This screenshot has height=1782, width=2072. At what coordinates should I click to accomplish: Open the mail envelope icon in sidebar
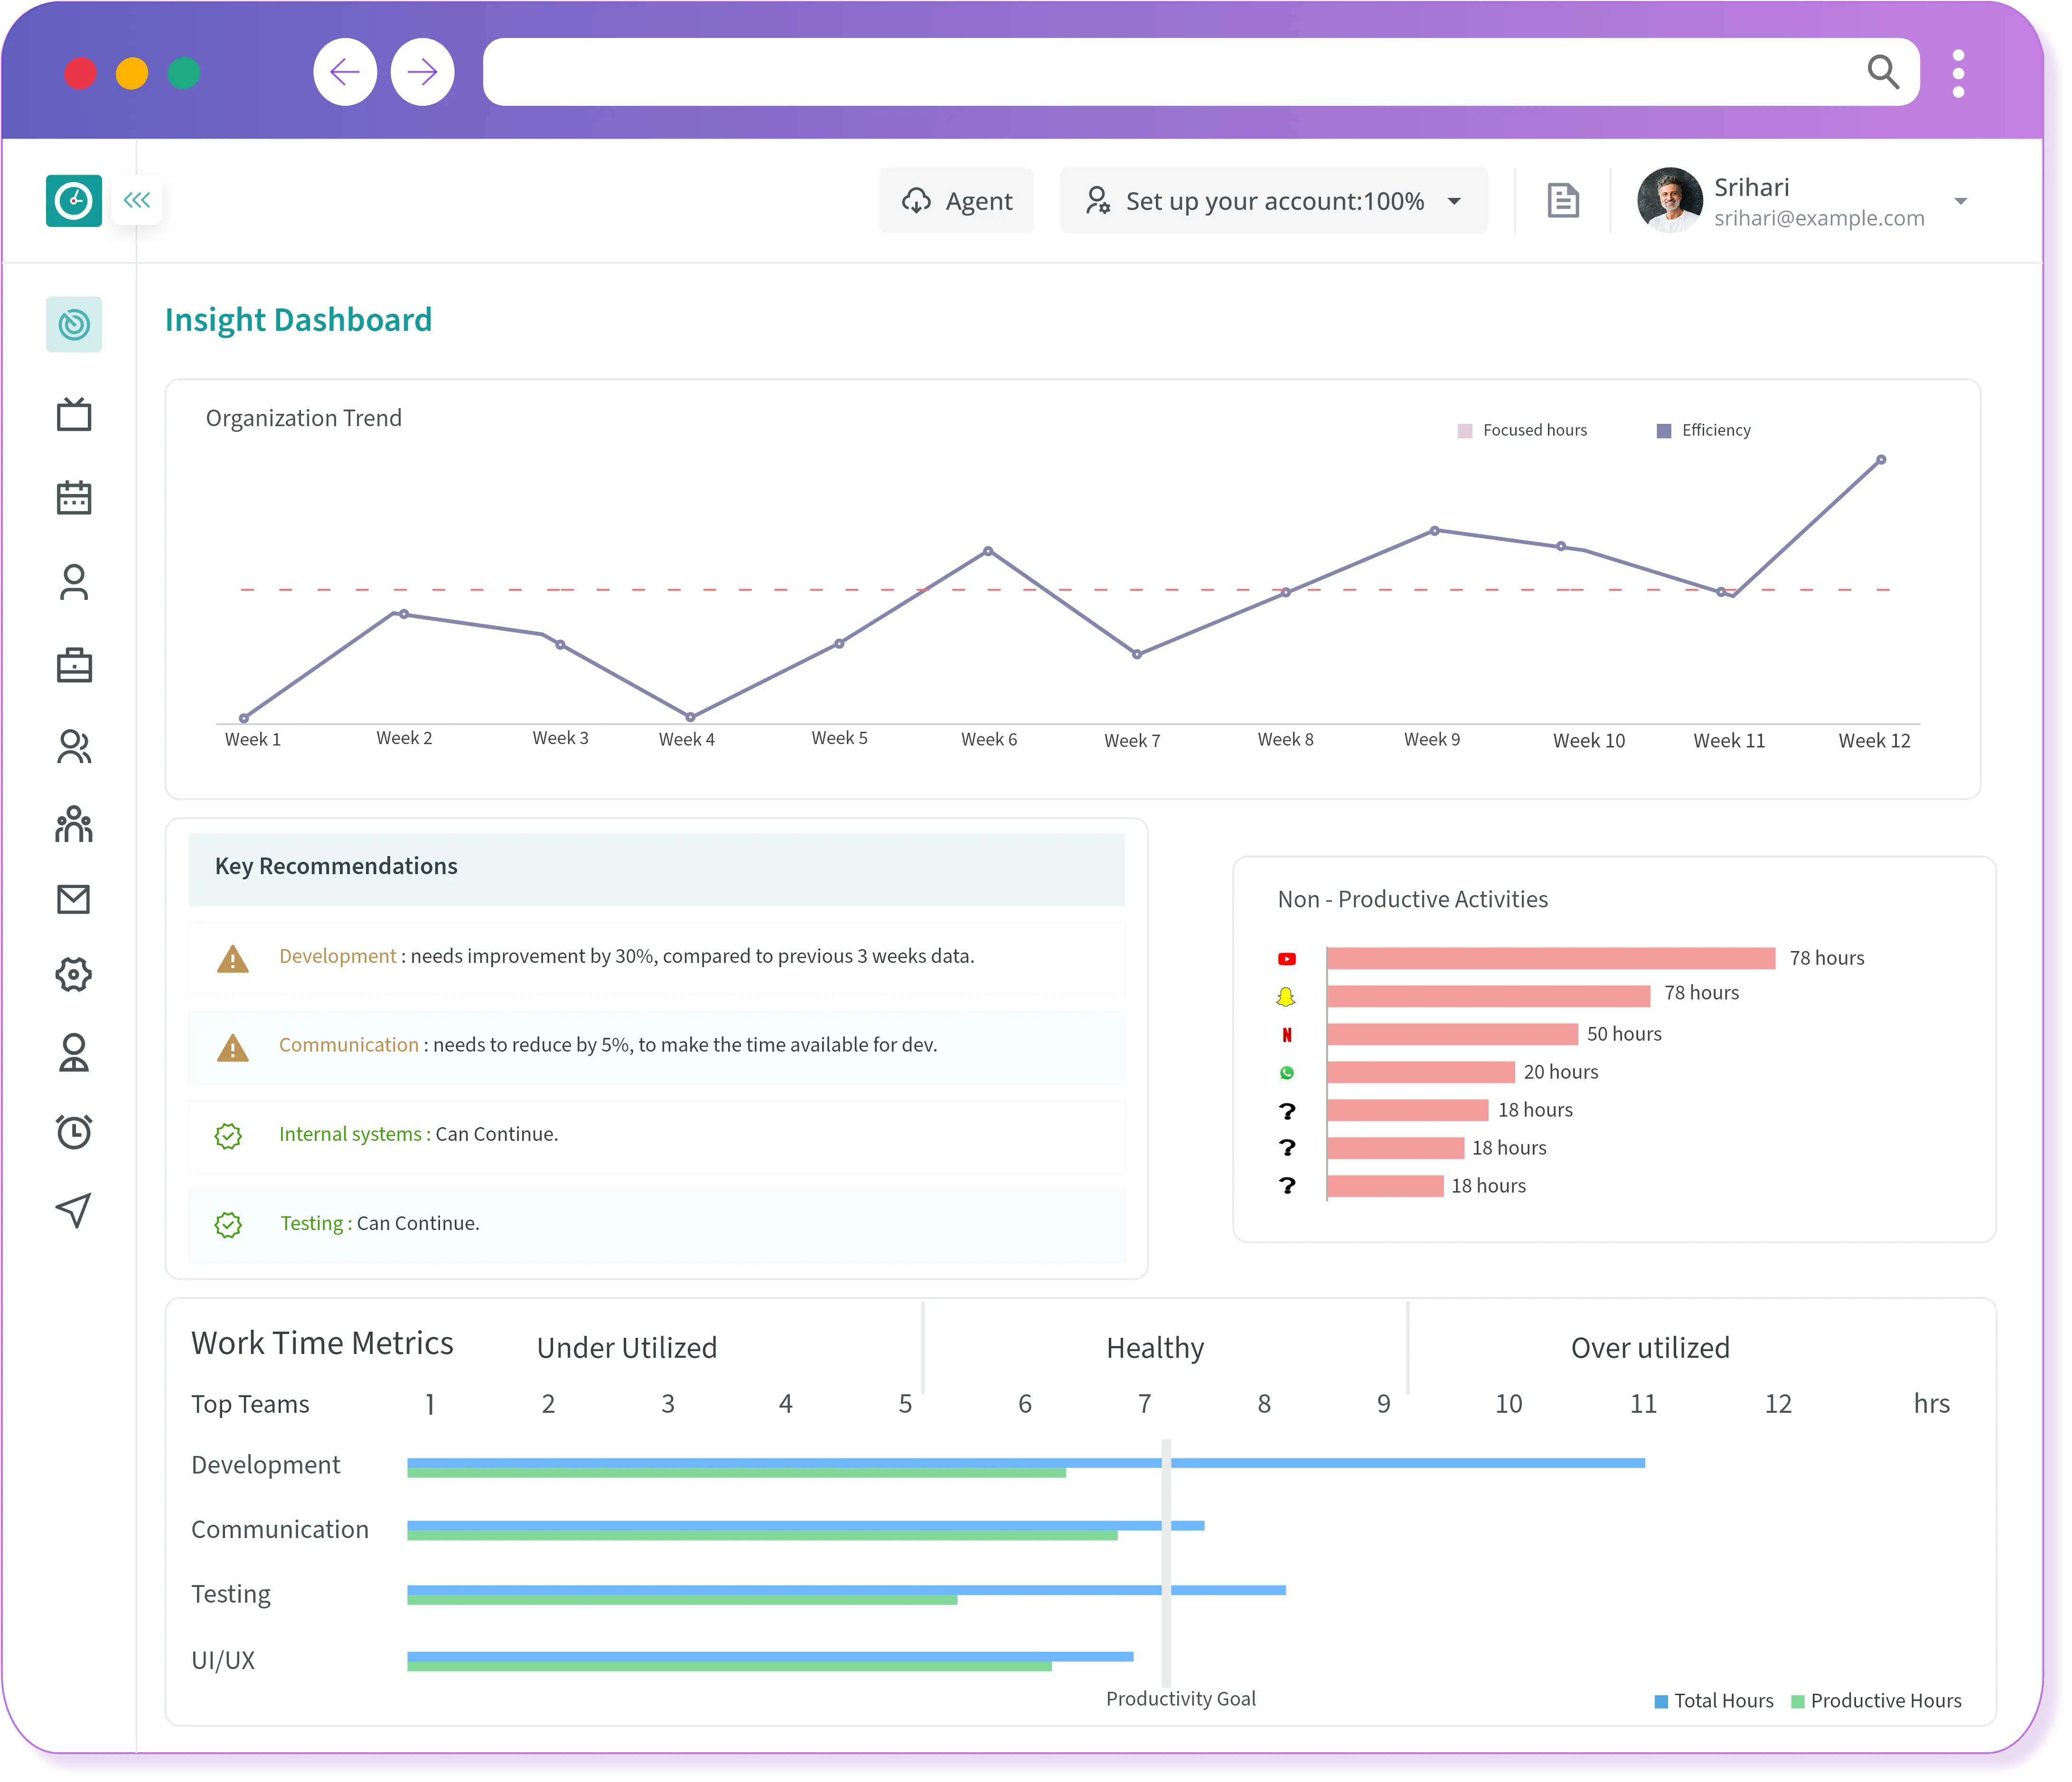coord(73,899)
